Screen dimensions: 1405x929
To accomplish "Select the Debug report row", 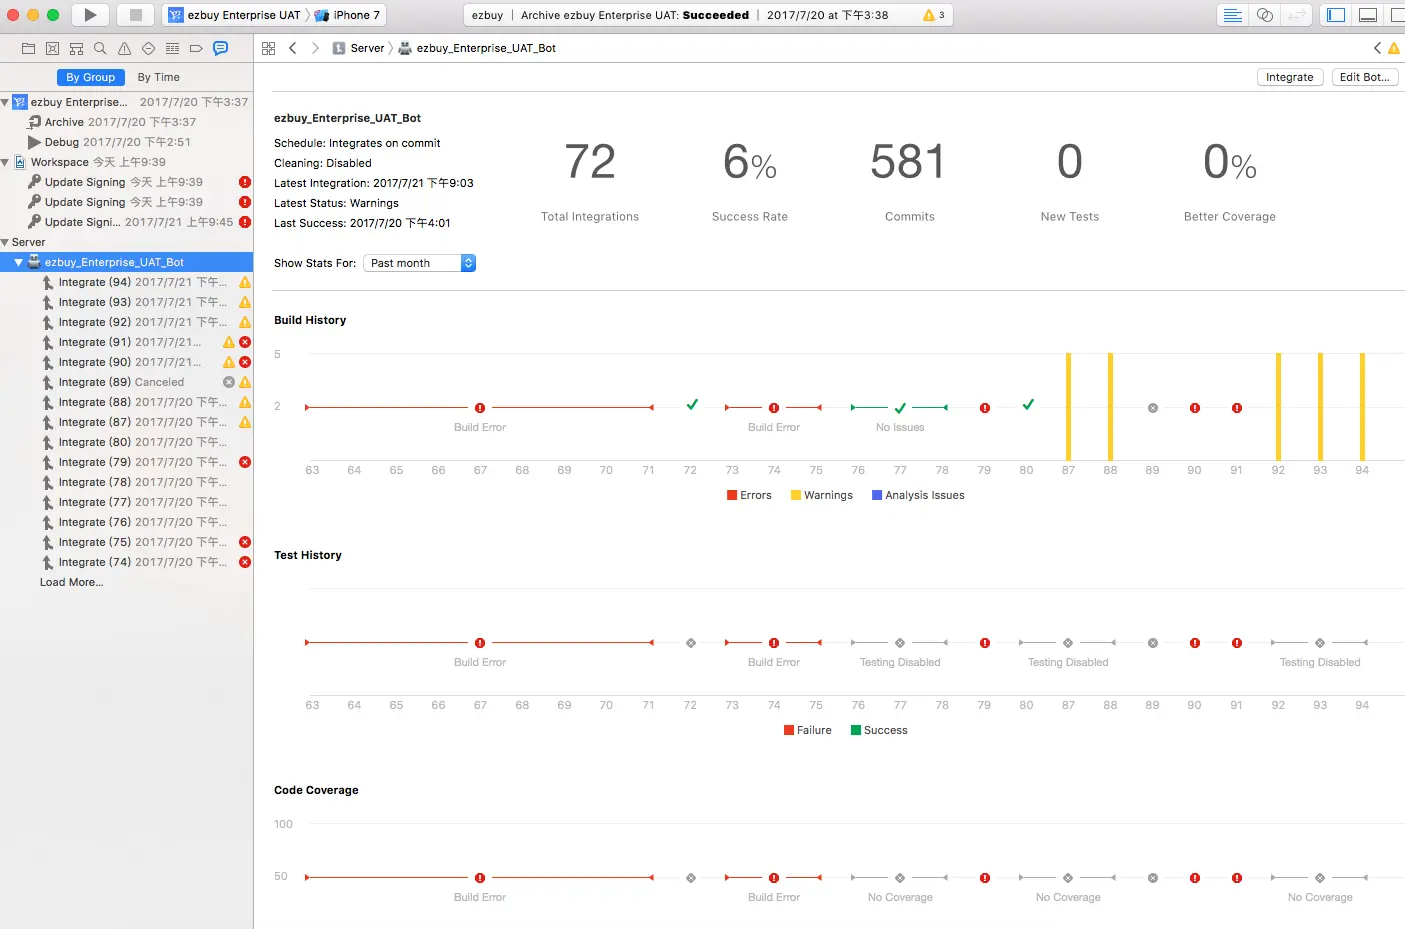I will point(126,142).
